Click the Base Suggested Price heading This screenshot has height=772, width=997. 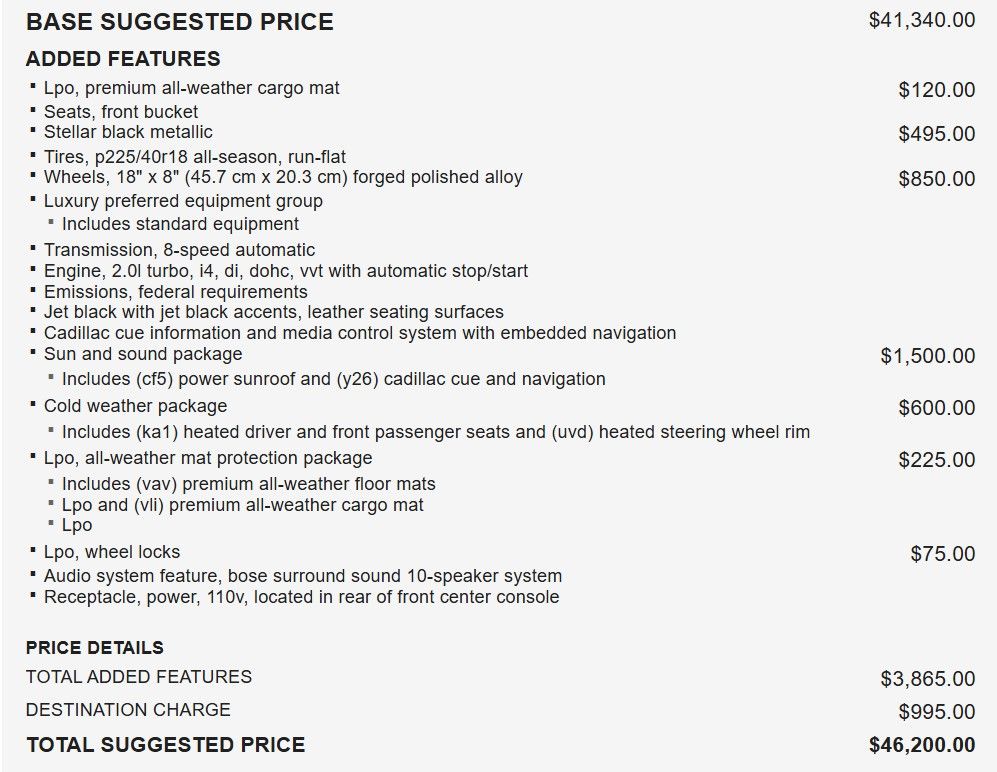click(x=180, y=22)
